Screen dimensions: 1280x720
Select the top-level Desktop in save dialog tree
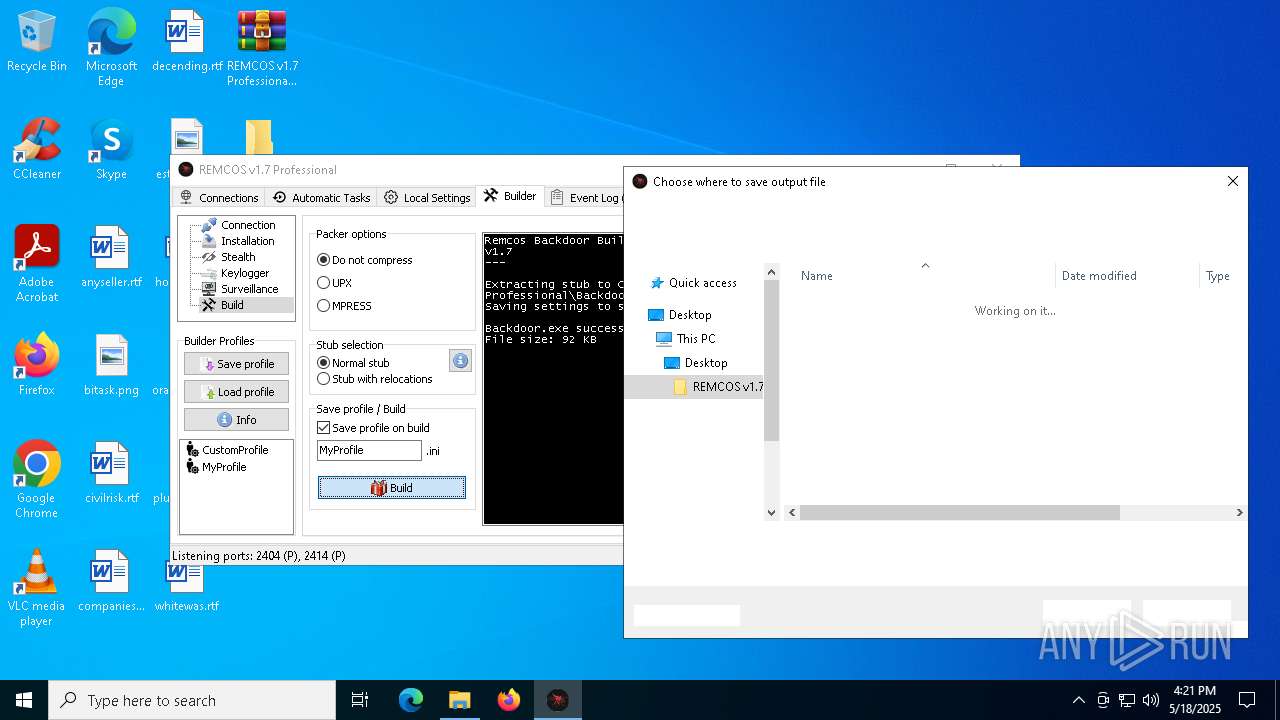click(x=680, y=315)
